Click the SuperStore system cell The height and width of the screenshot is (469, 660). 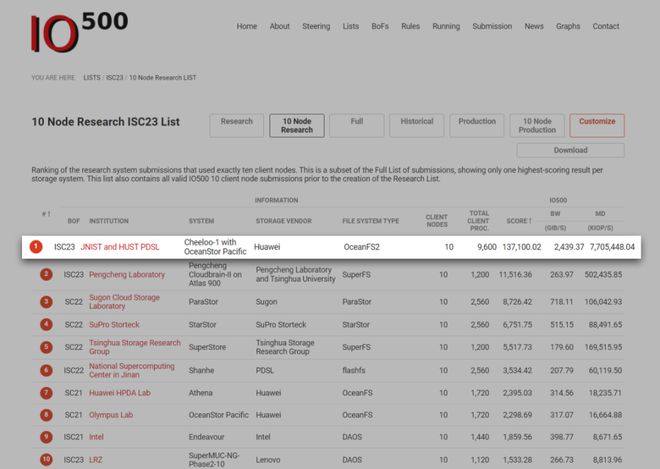(207, 347)
